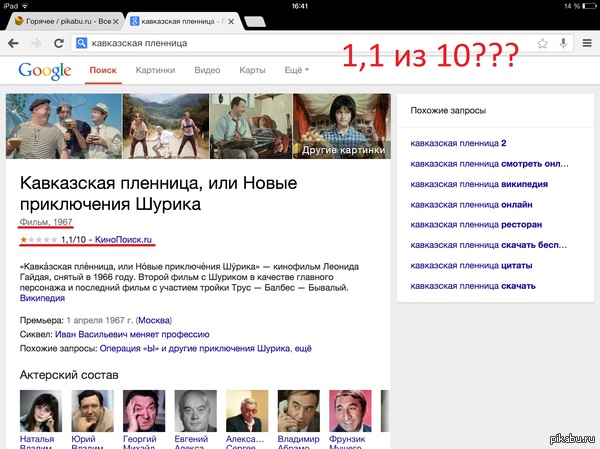Tap the battery indicator in status bar

(590, 6)
